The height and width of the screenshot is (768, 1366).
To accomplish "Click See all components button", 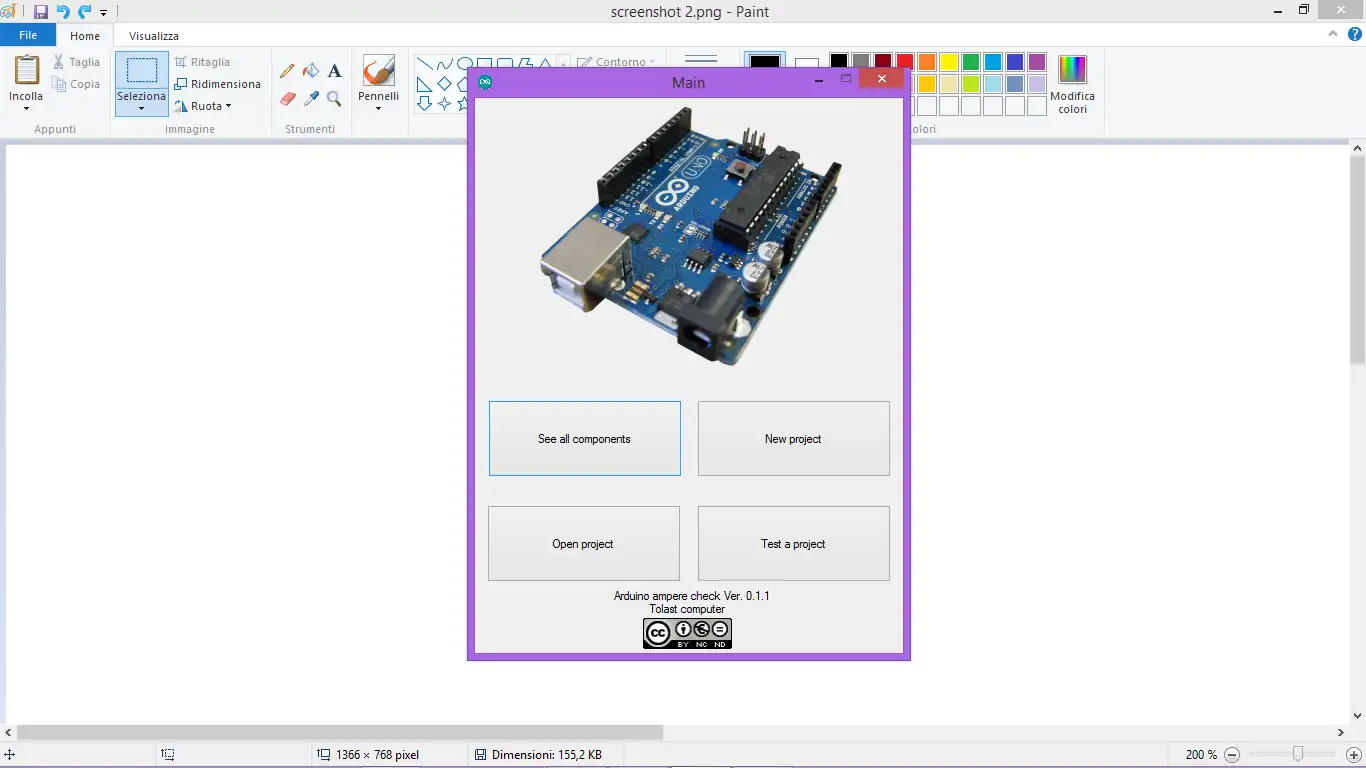I will coord(585,439).
